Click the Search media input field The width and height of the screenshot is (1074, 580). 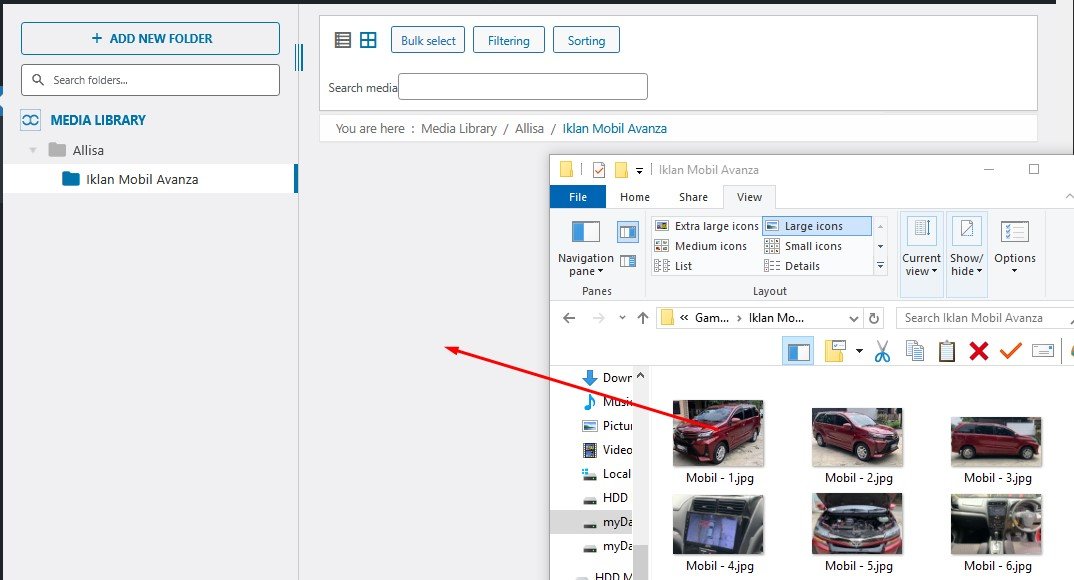[x=522, y=87]
